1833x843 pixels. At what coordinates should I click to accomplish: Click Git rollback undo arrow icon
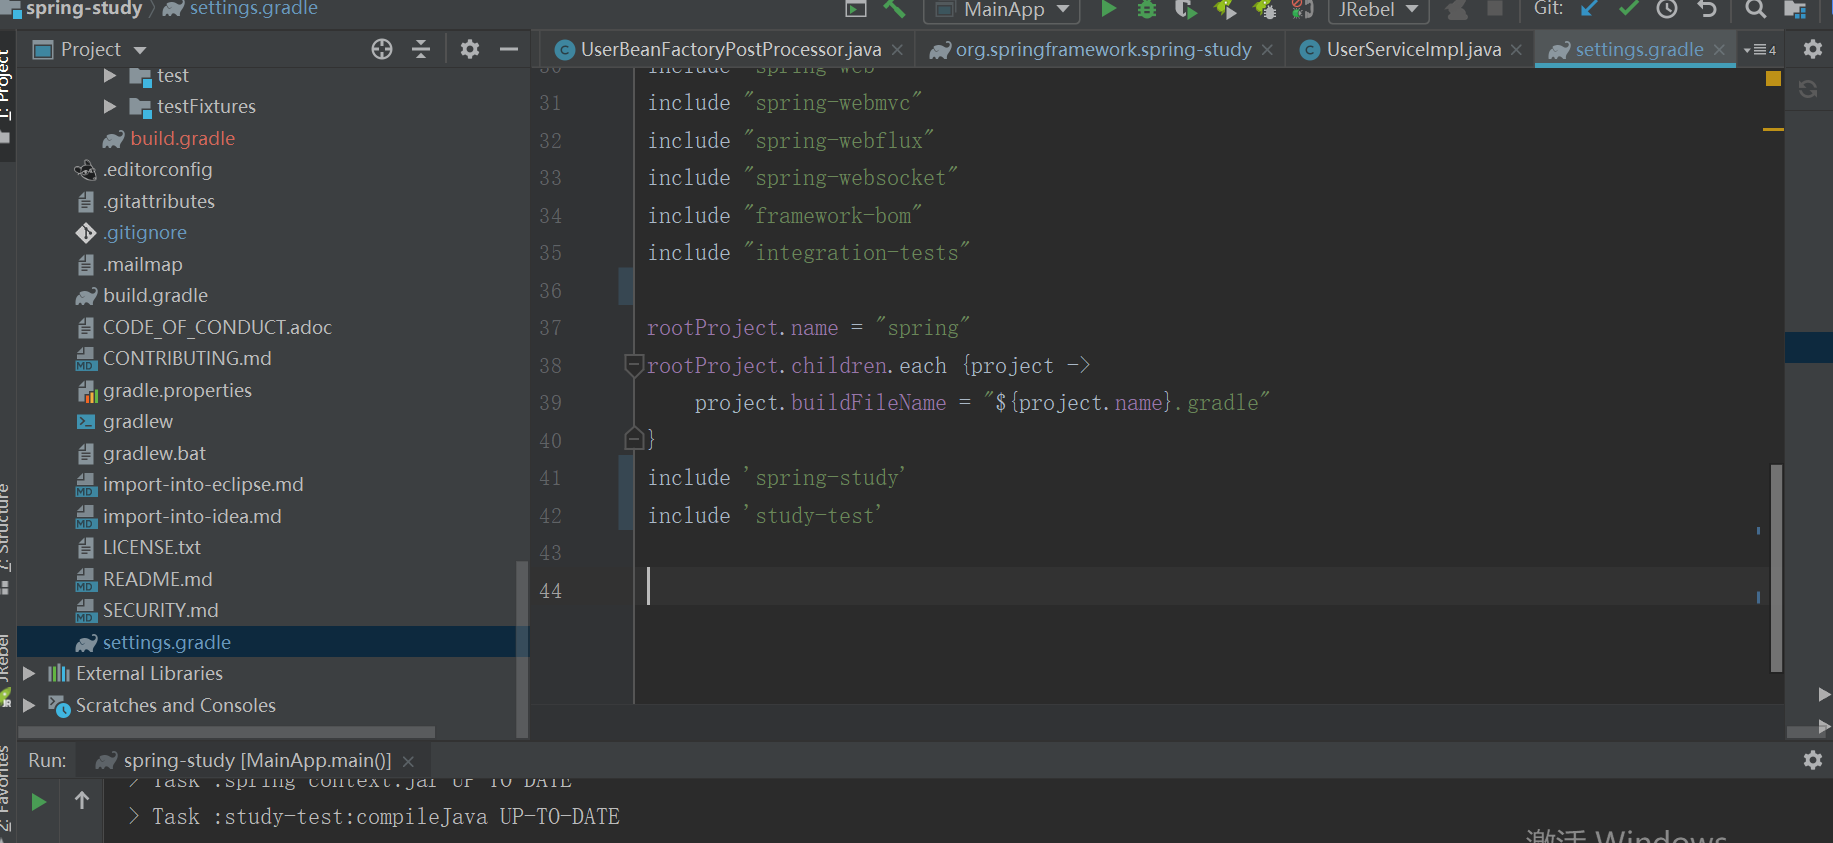point(1707,9)
